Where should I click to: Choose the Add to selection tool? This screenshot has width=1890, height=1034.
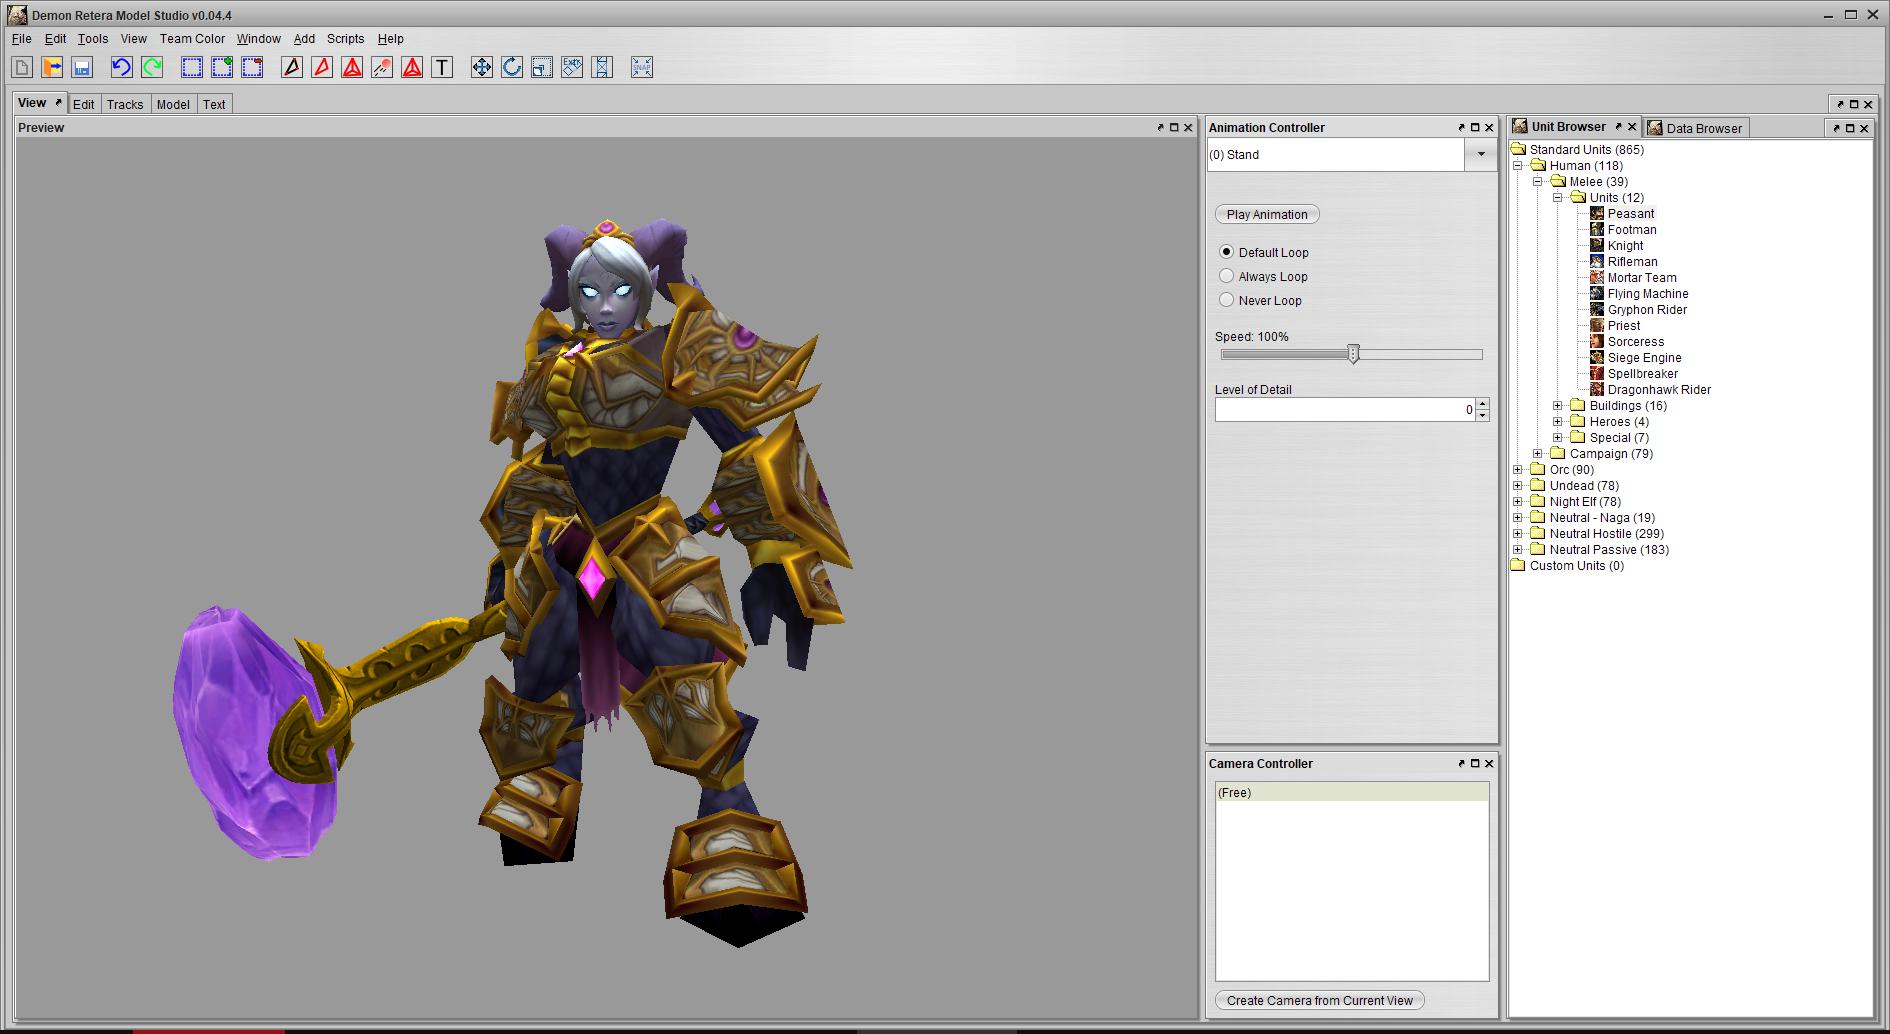pos(222,67)
